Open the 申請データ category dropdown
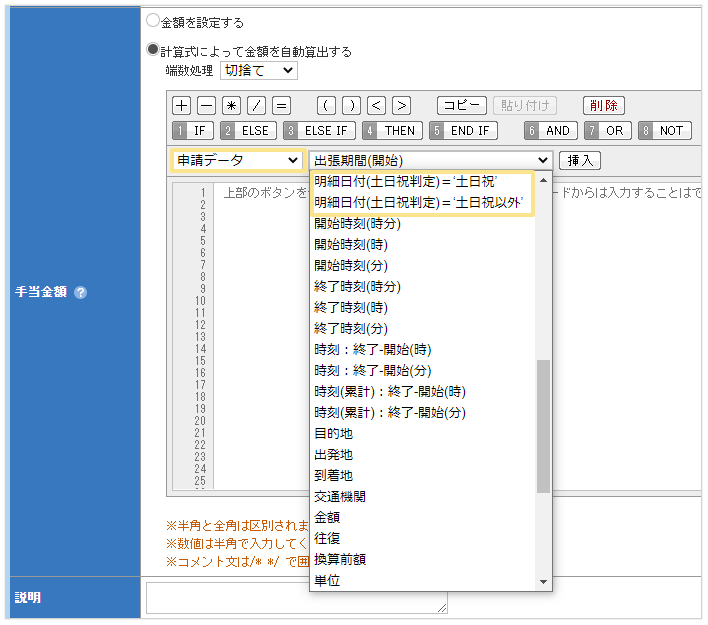The image size is (708, 625). [x=237, y=160]
